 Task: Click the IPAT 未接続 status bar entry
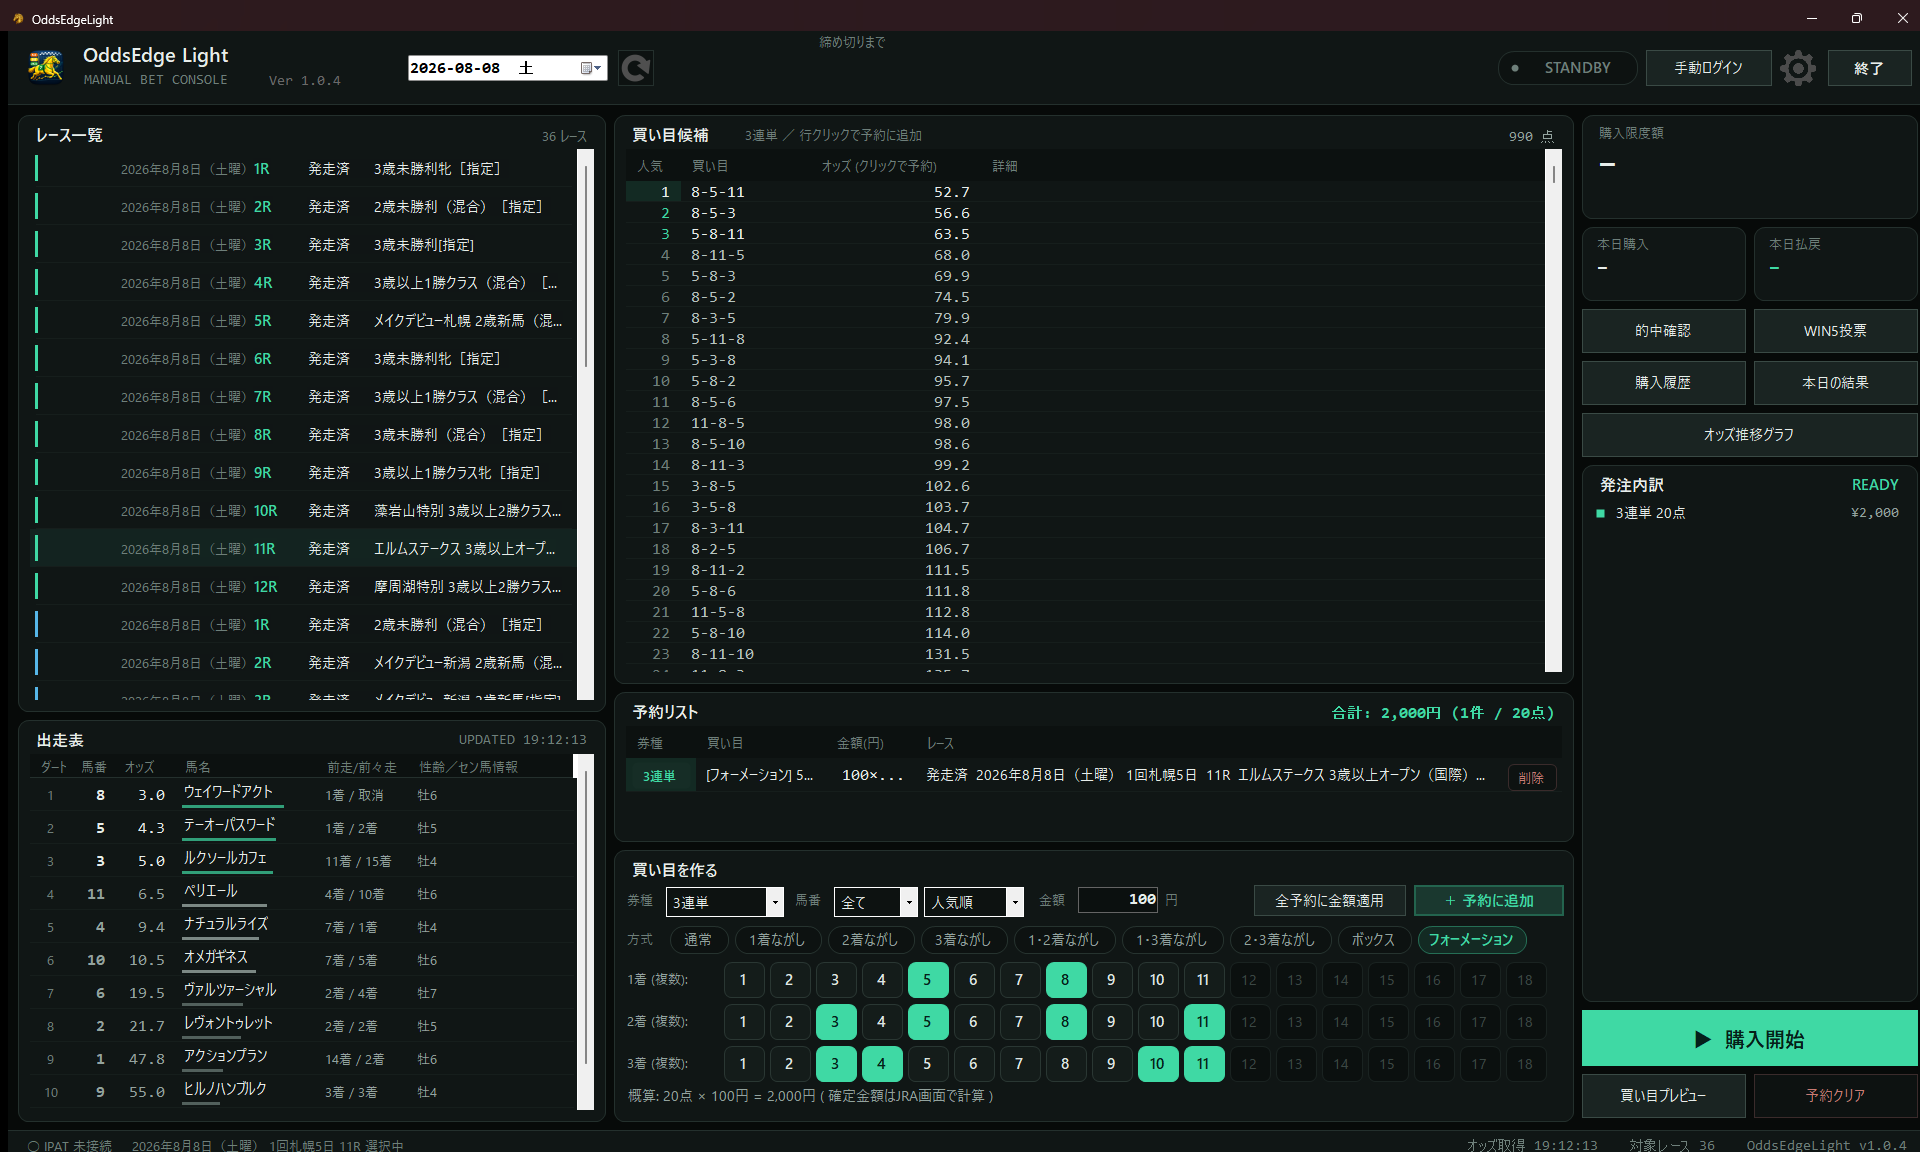[x=70, y=1145]
